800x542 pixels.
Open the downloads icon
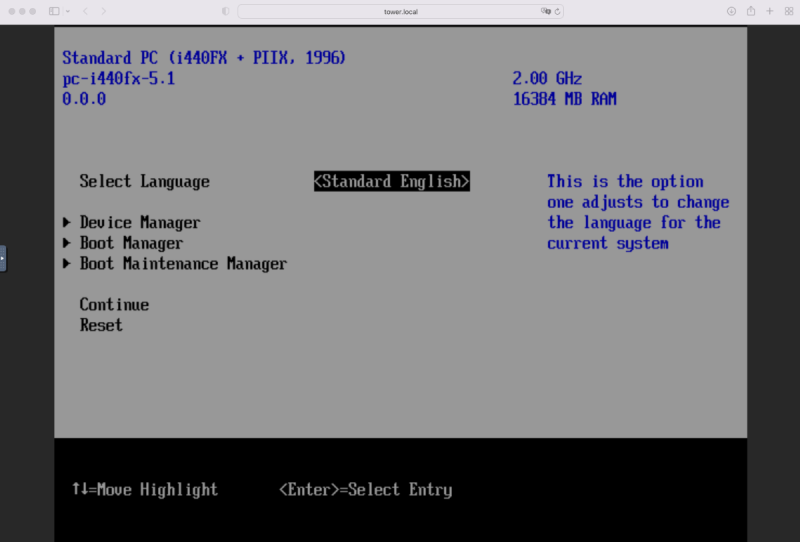731,11
